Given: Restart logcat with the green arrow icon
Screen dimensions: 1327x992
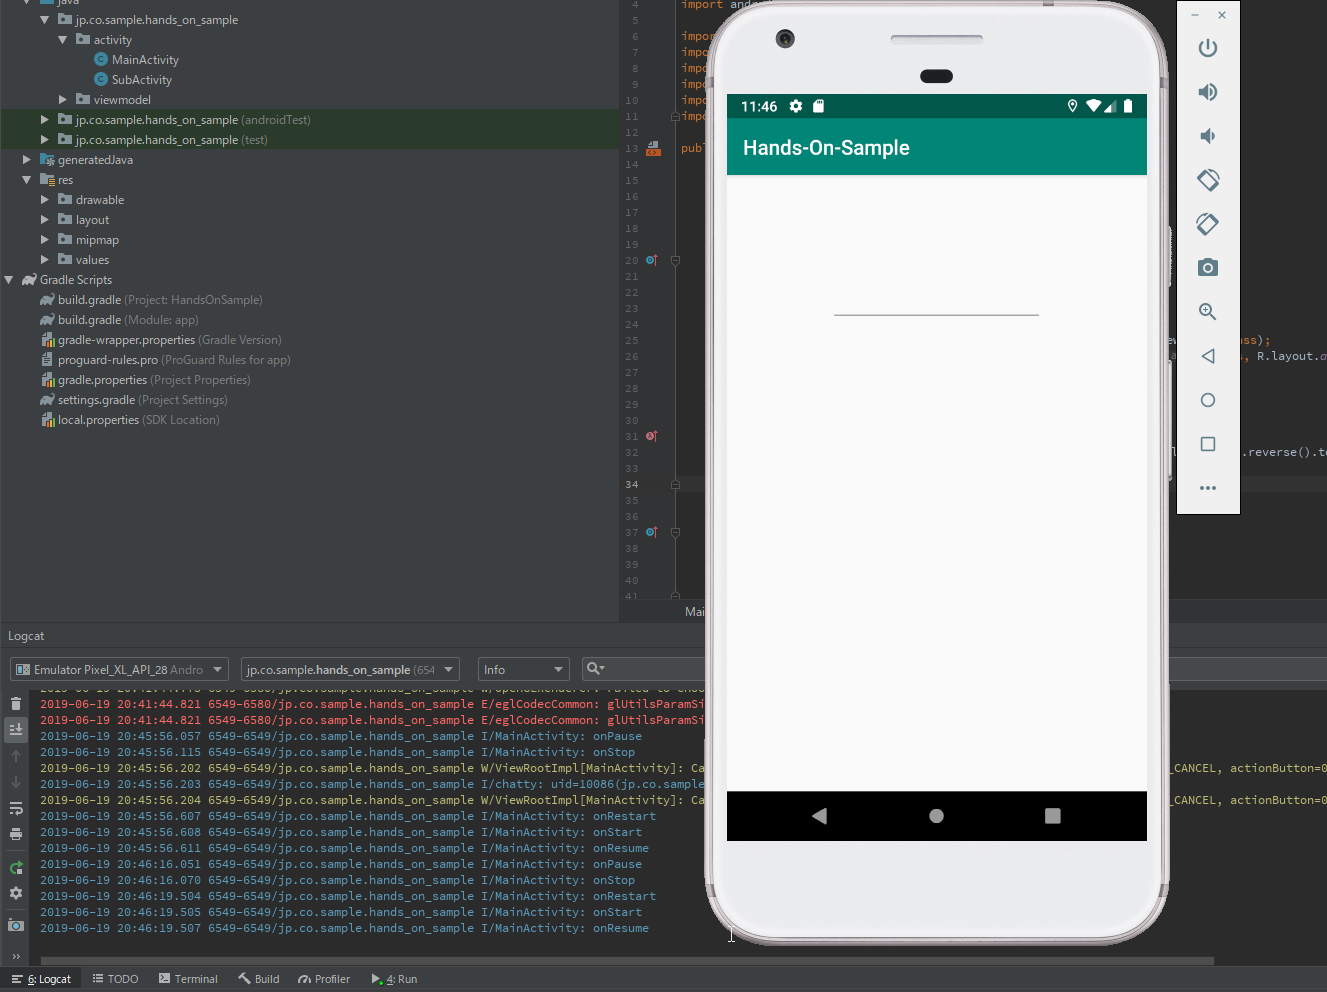Looking at the screenshot, I should (x=16, y=868).
